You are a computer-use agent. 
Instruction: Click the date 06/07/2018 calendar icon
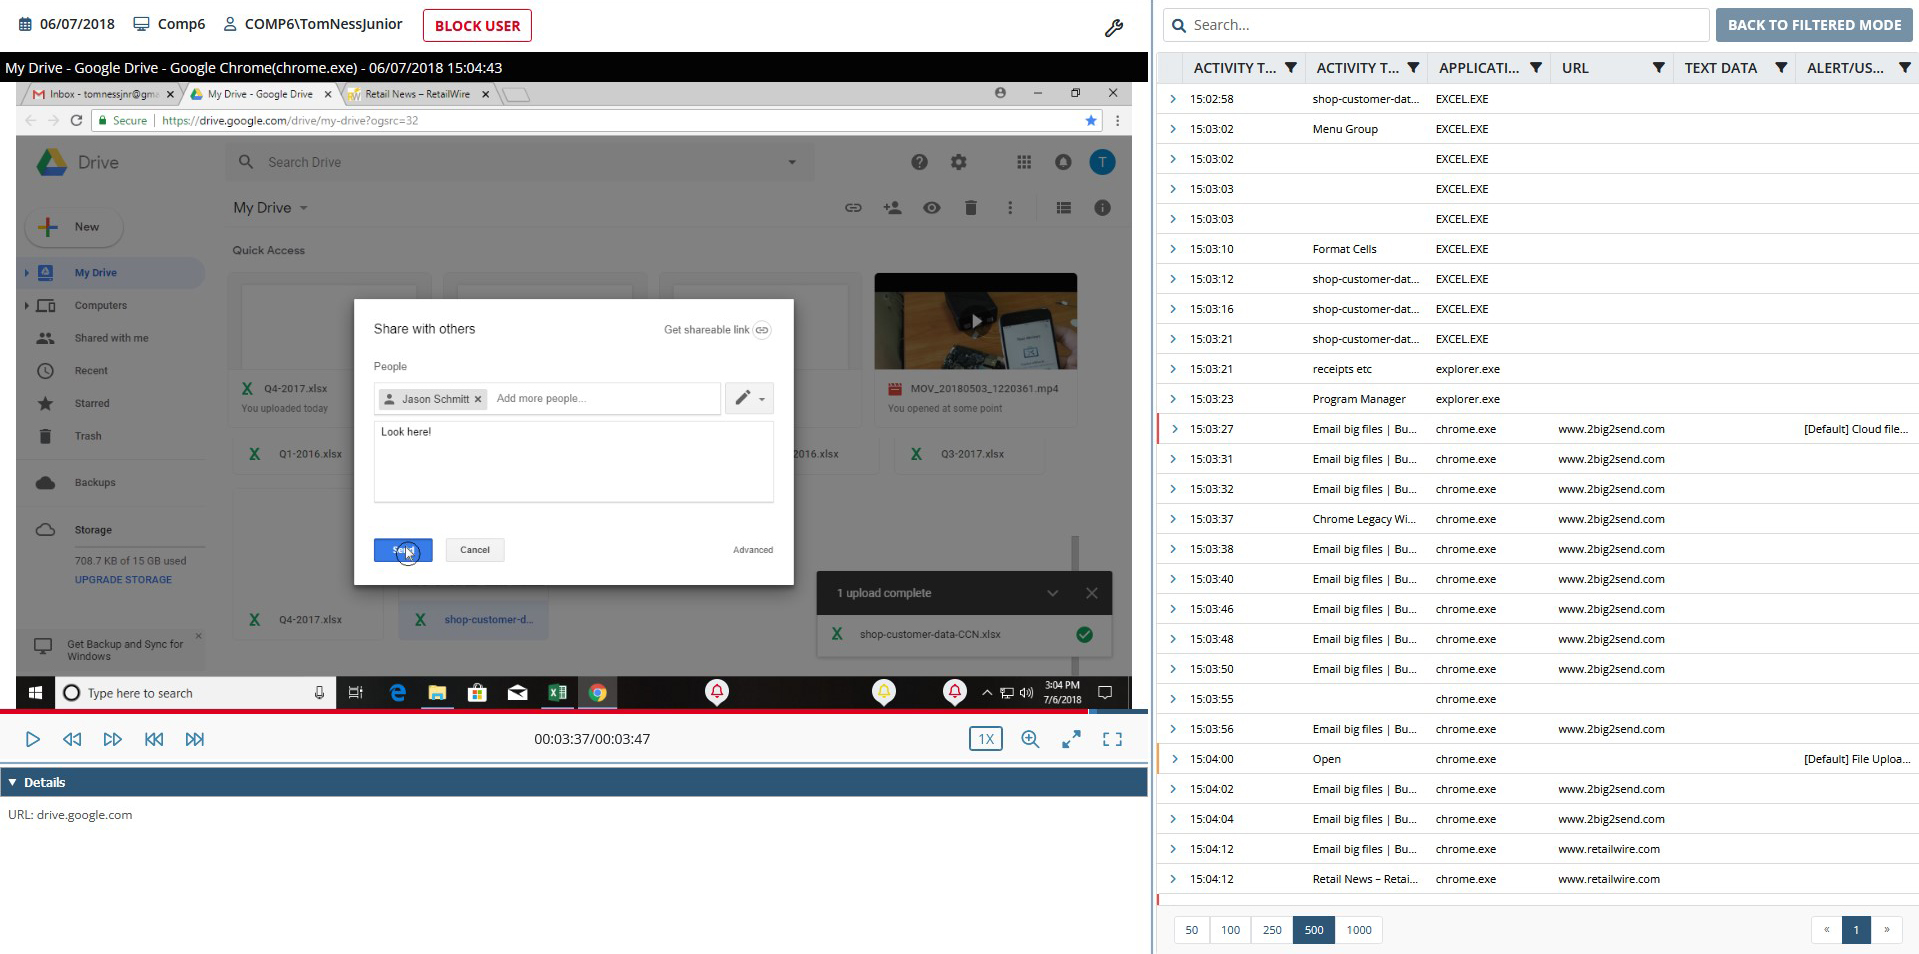(x=25, y=24)
